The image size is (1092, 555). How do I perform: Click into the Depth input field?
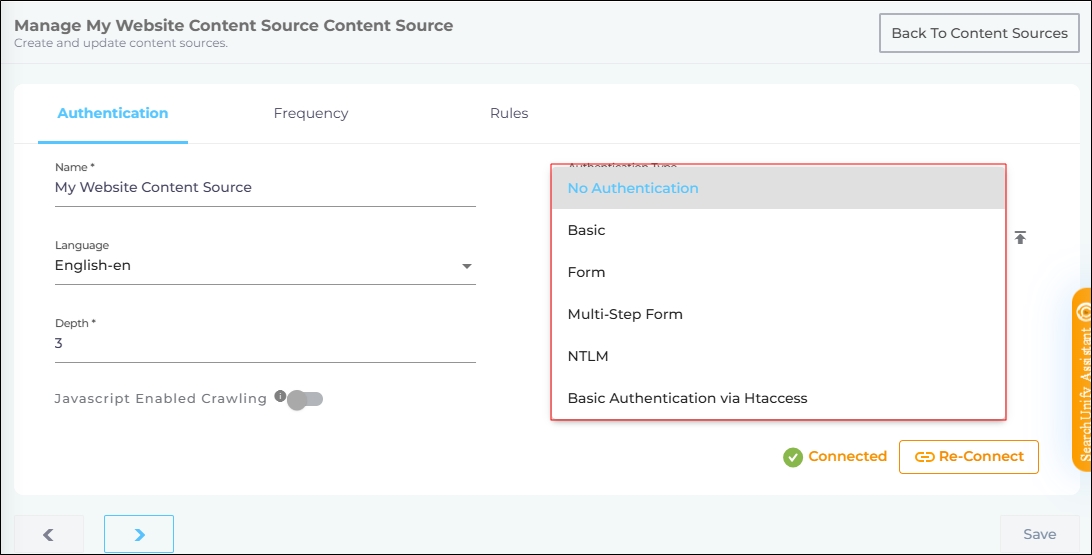point(265,343)
